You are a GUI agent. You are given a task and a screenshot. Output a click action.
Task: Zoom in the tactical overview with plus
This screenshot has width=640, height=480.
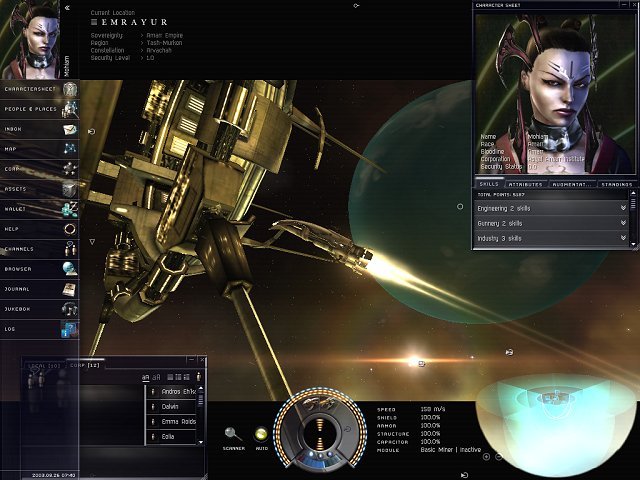point(486,457)
